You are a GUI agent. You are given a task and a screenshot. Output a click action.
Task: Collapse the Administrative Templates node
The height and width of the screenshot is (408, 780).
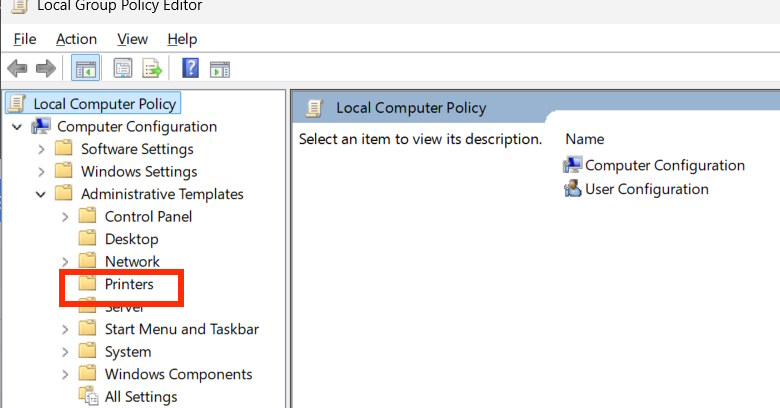pos(41,194)
